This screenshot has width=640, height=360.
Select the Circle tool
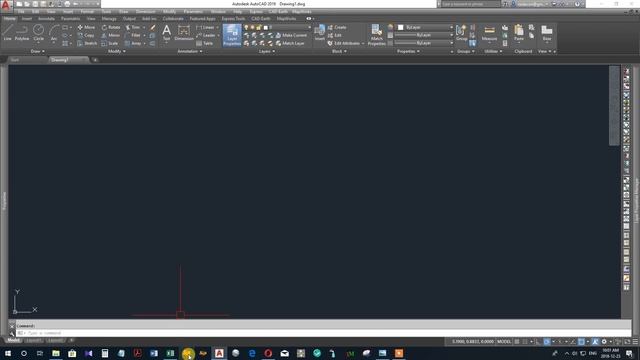click(x=38, y=33)
